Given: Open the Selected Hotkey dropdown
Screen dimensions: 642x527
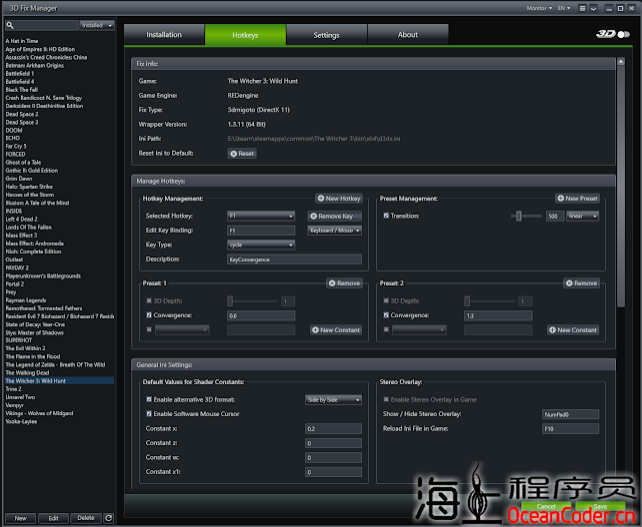Looking at the screenshot, I should [x=261, y=216].
